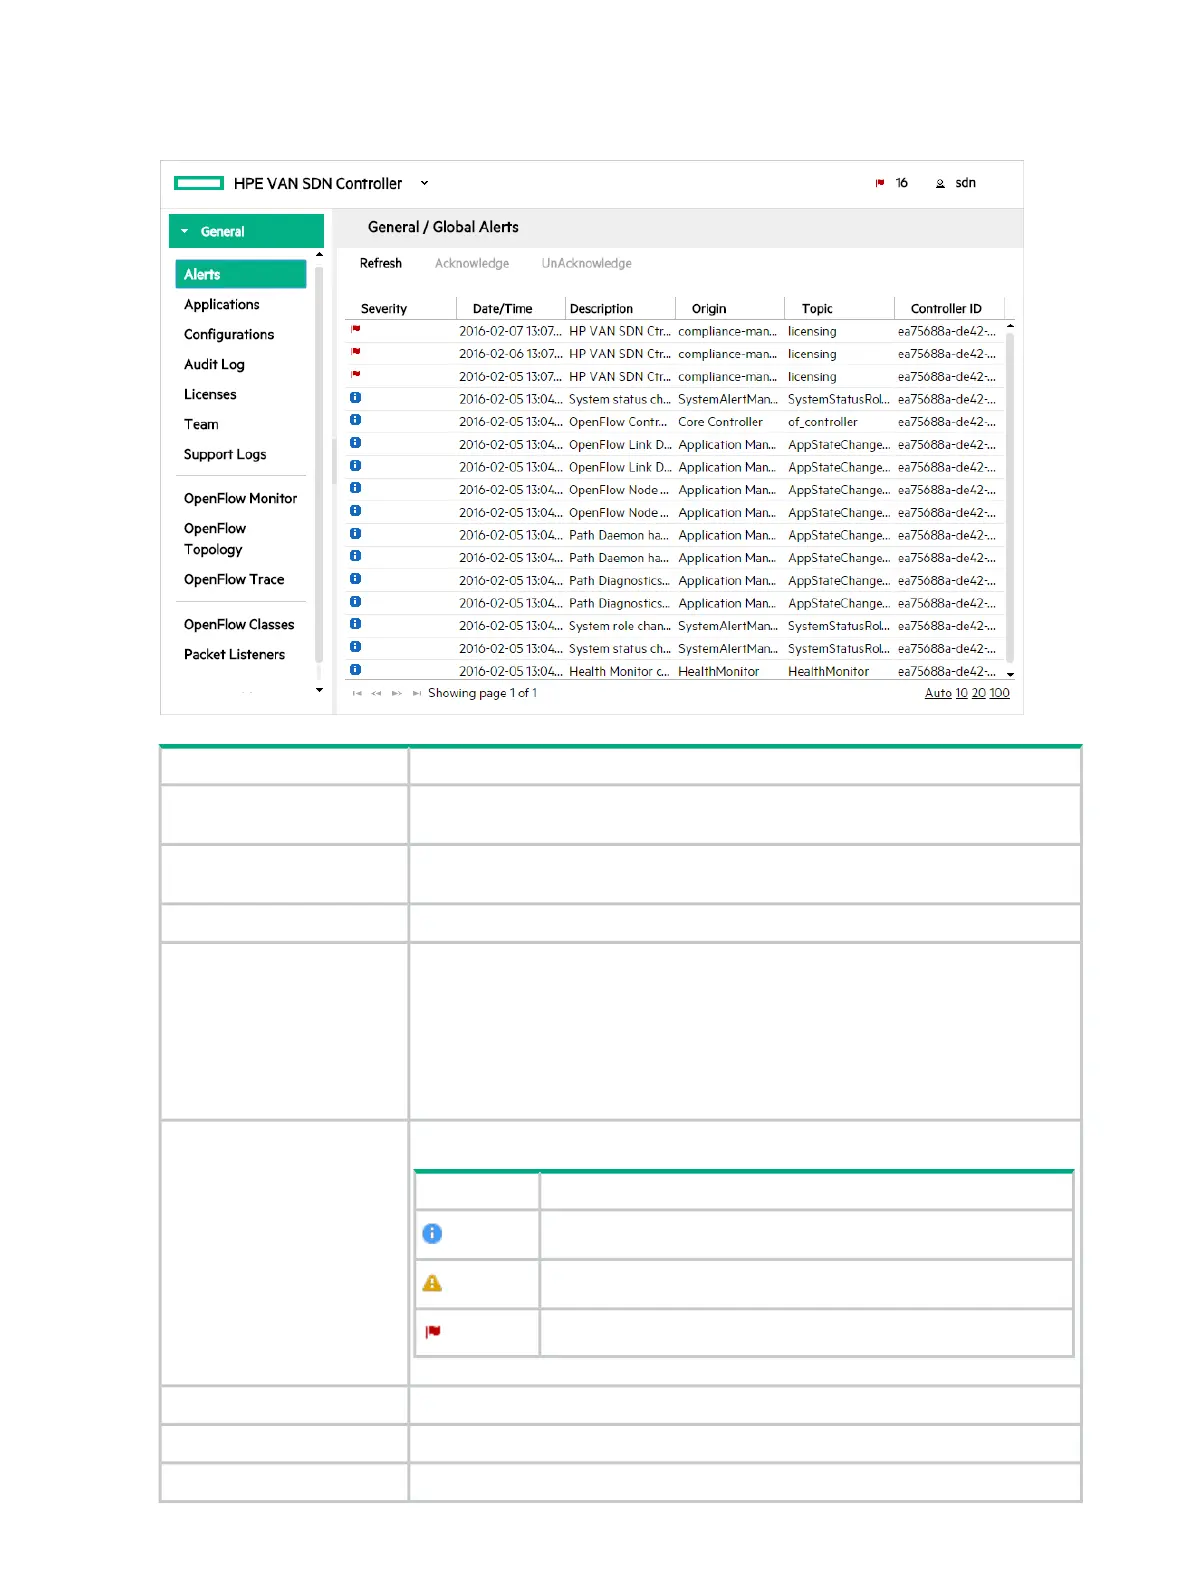Screen dimensions: 1189x1584
Task: Sort by Description column header
Action: point(601,309)
